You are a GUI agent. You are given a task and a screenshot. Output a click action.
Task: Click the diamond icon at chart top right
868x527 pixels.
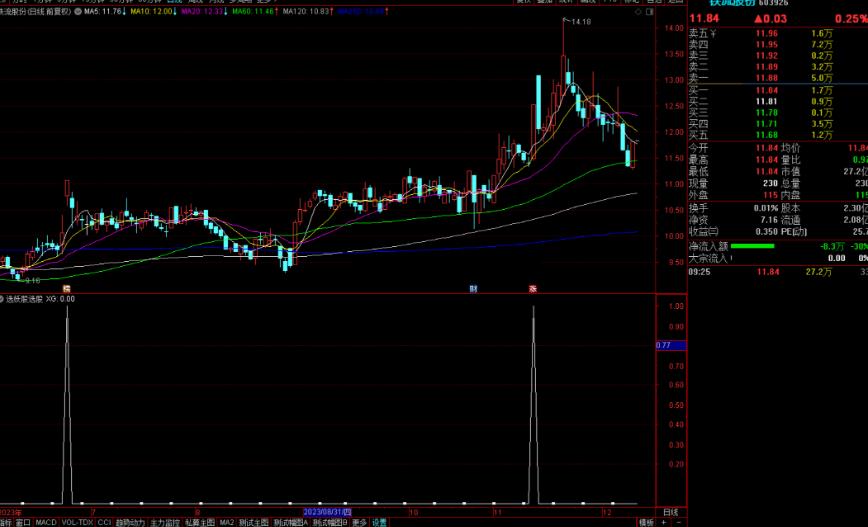pyautogui.click(x=638, y=12)
